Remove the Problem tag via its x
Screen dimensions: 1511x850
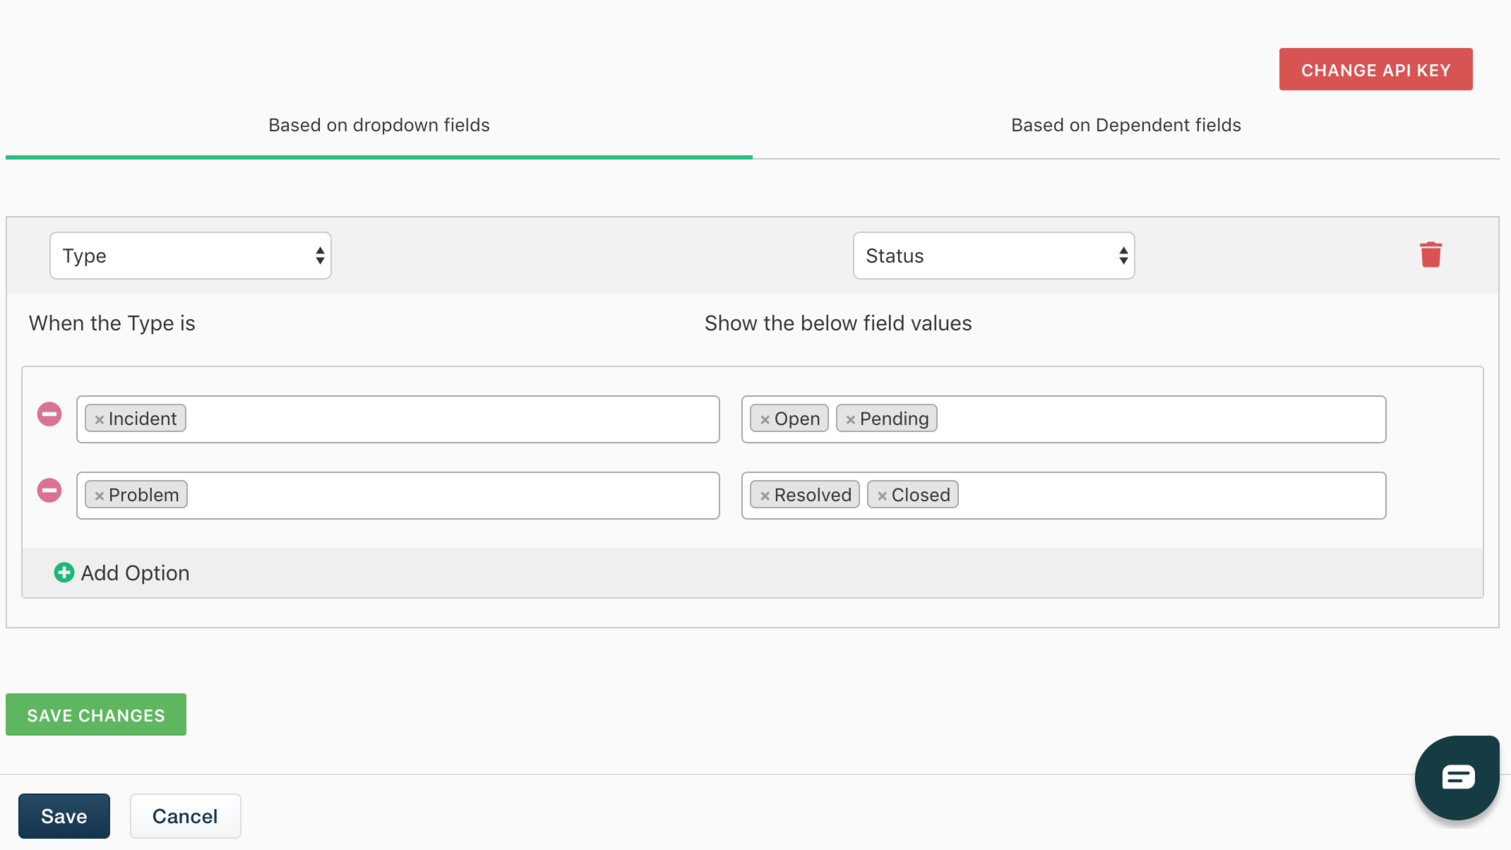tap(99, 496)
